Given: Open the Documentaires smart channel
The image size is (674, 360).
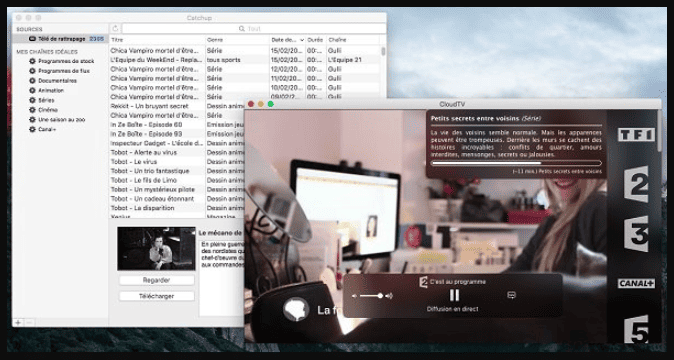Looking at the screenshot, I should click(x=58, y=81).
